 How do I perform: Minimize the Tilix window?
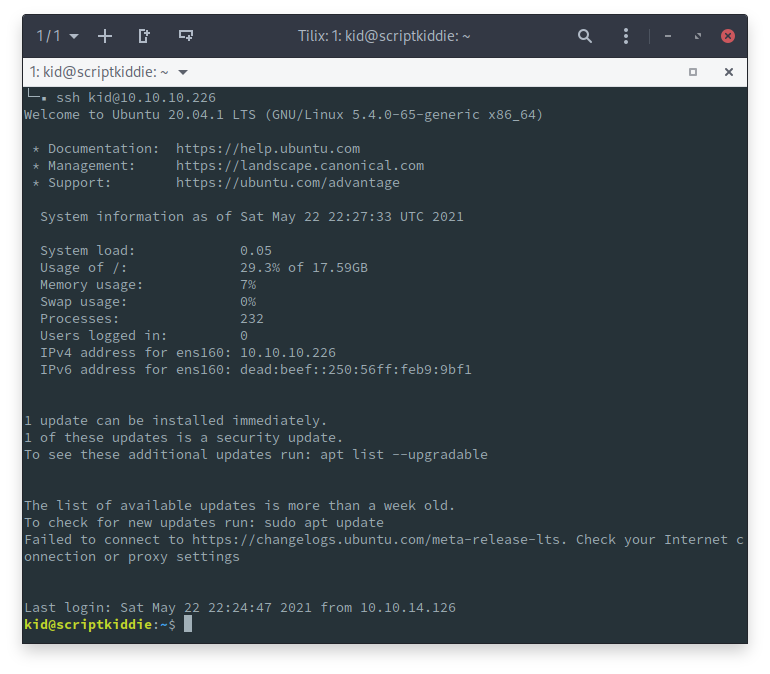[x=669, y=36]
